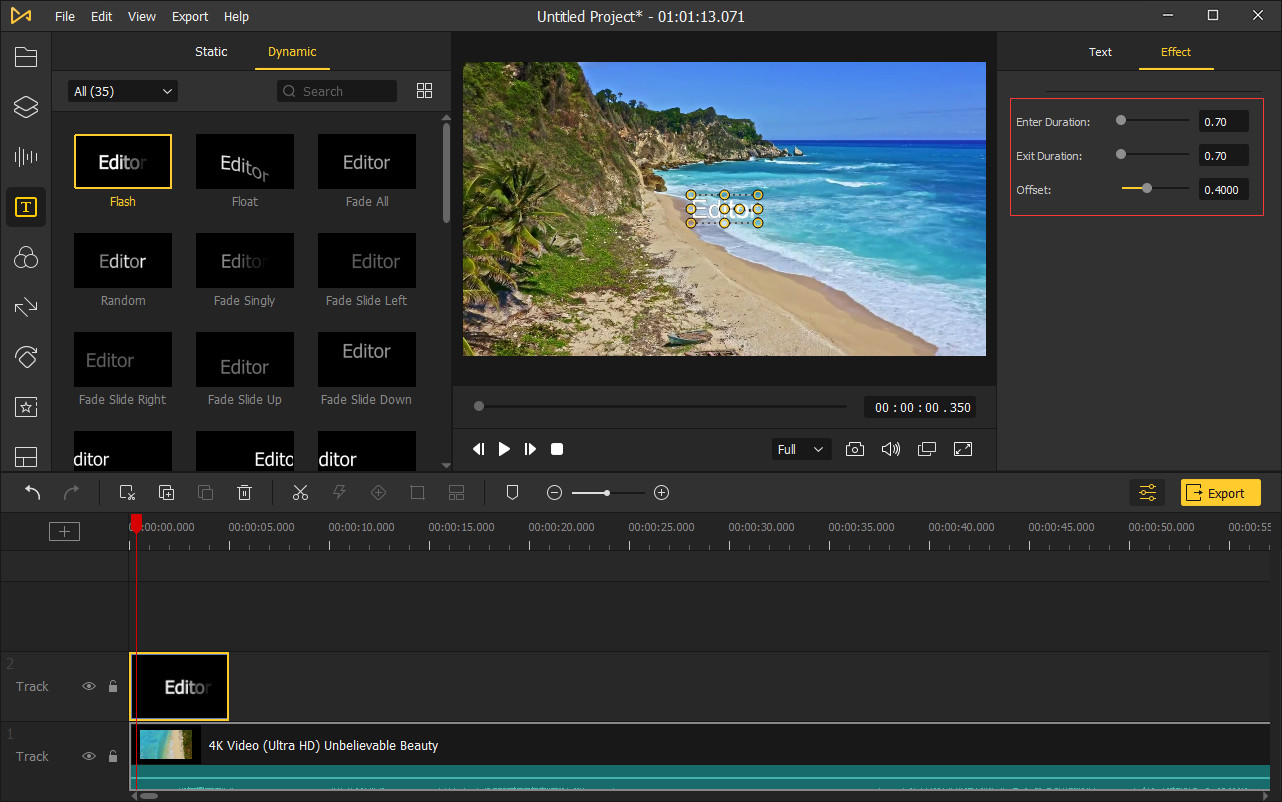
Task: Hide Track 2 using its eye icon
Action: [89, 686]
